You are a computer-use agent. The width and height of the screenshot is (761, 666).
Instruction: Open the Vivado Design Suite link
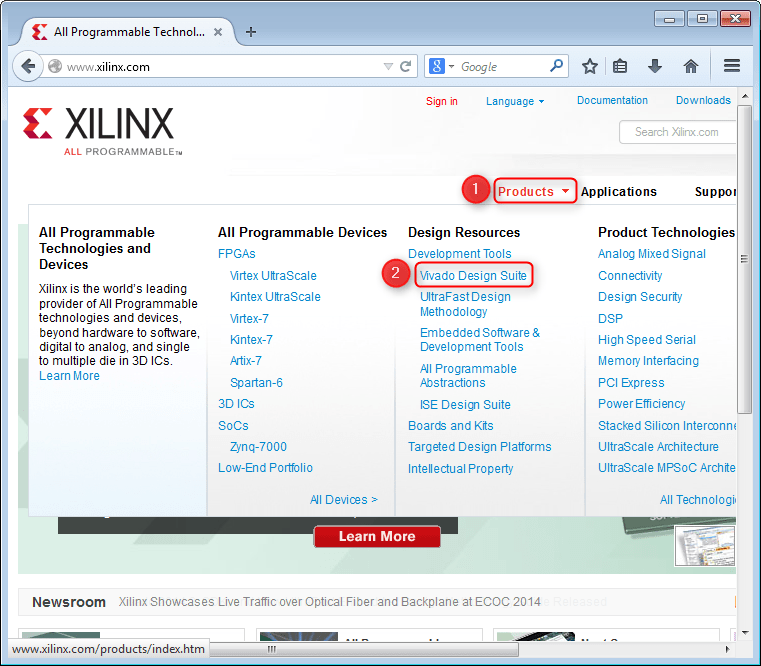pyautogui.click(x=473, y=275)
